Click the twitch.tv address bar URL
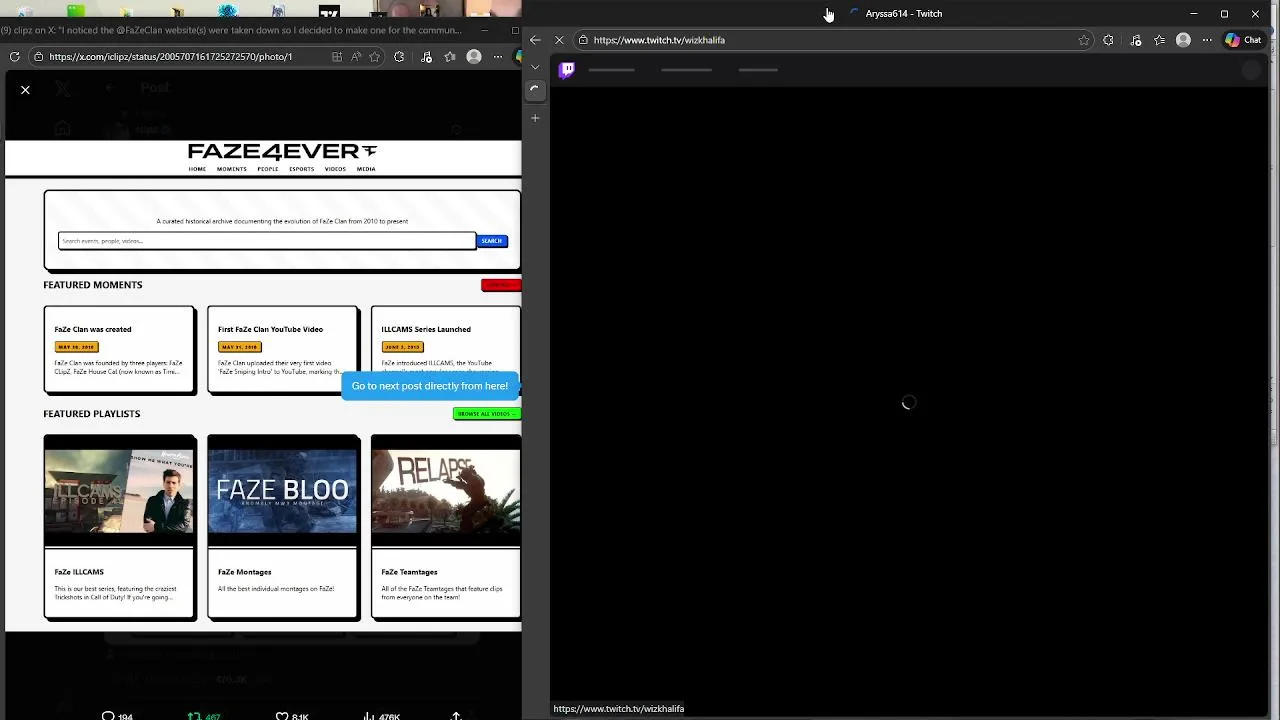Screen dimensions: 1280x720 [659, 40]
